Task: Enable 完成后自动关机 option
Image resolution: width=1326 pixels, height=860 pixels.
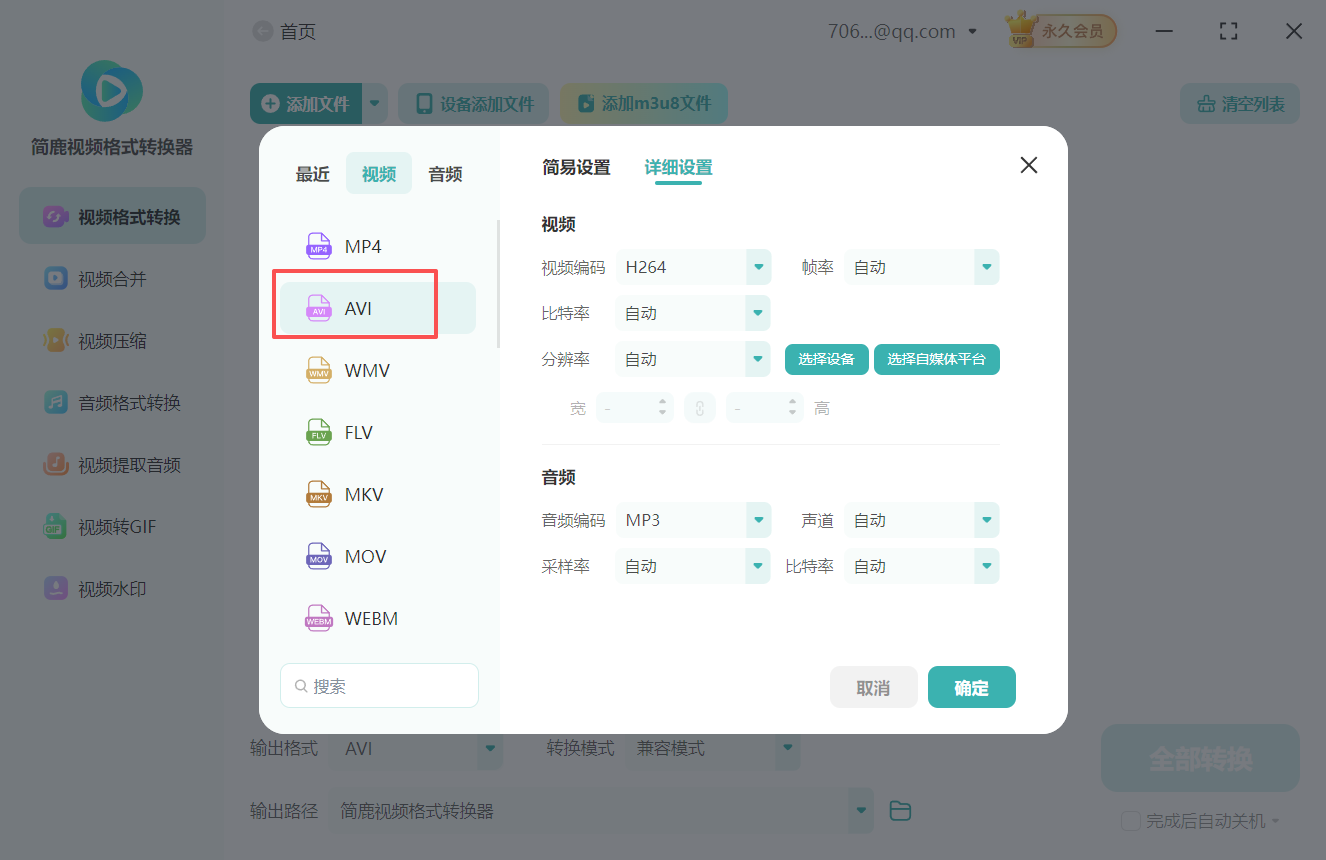Action: pyautogui.click(x=1130, y=820)
